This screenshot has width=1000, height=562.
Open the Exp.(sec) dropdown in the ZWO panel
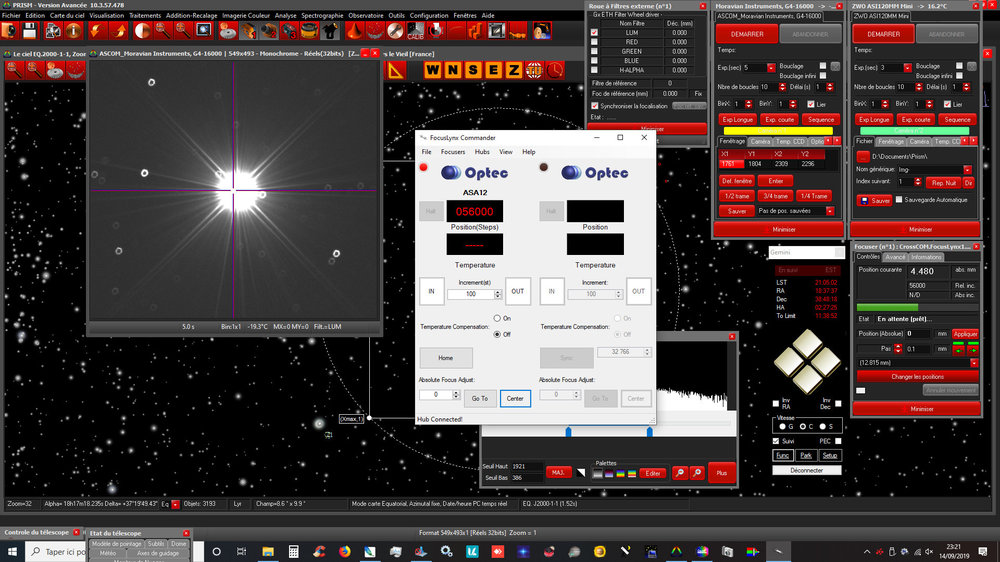point(908,68)
